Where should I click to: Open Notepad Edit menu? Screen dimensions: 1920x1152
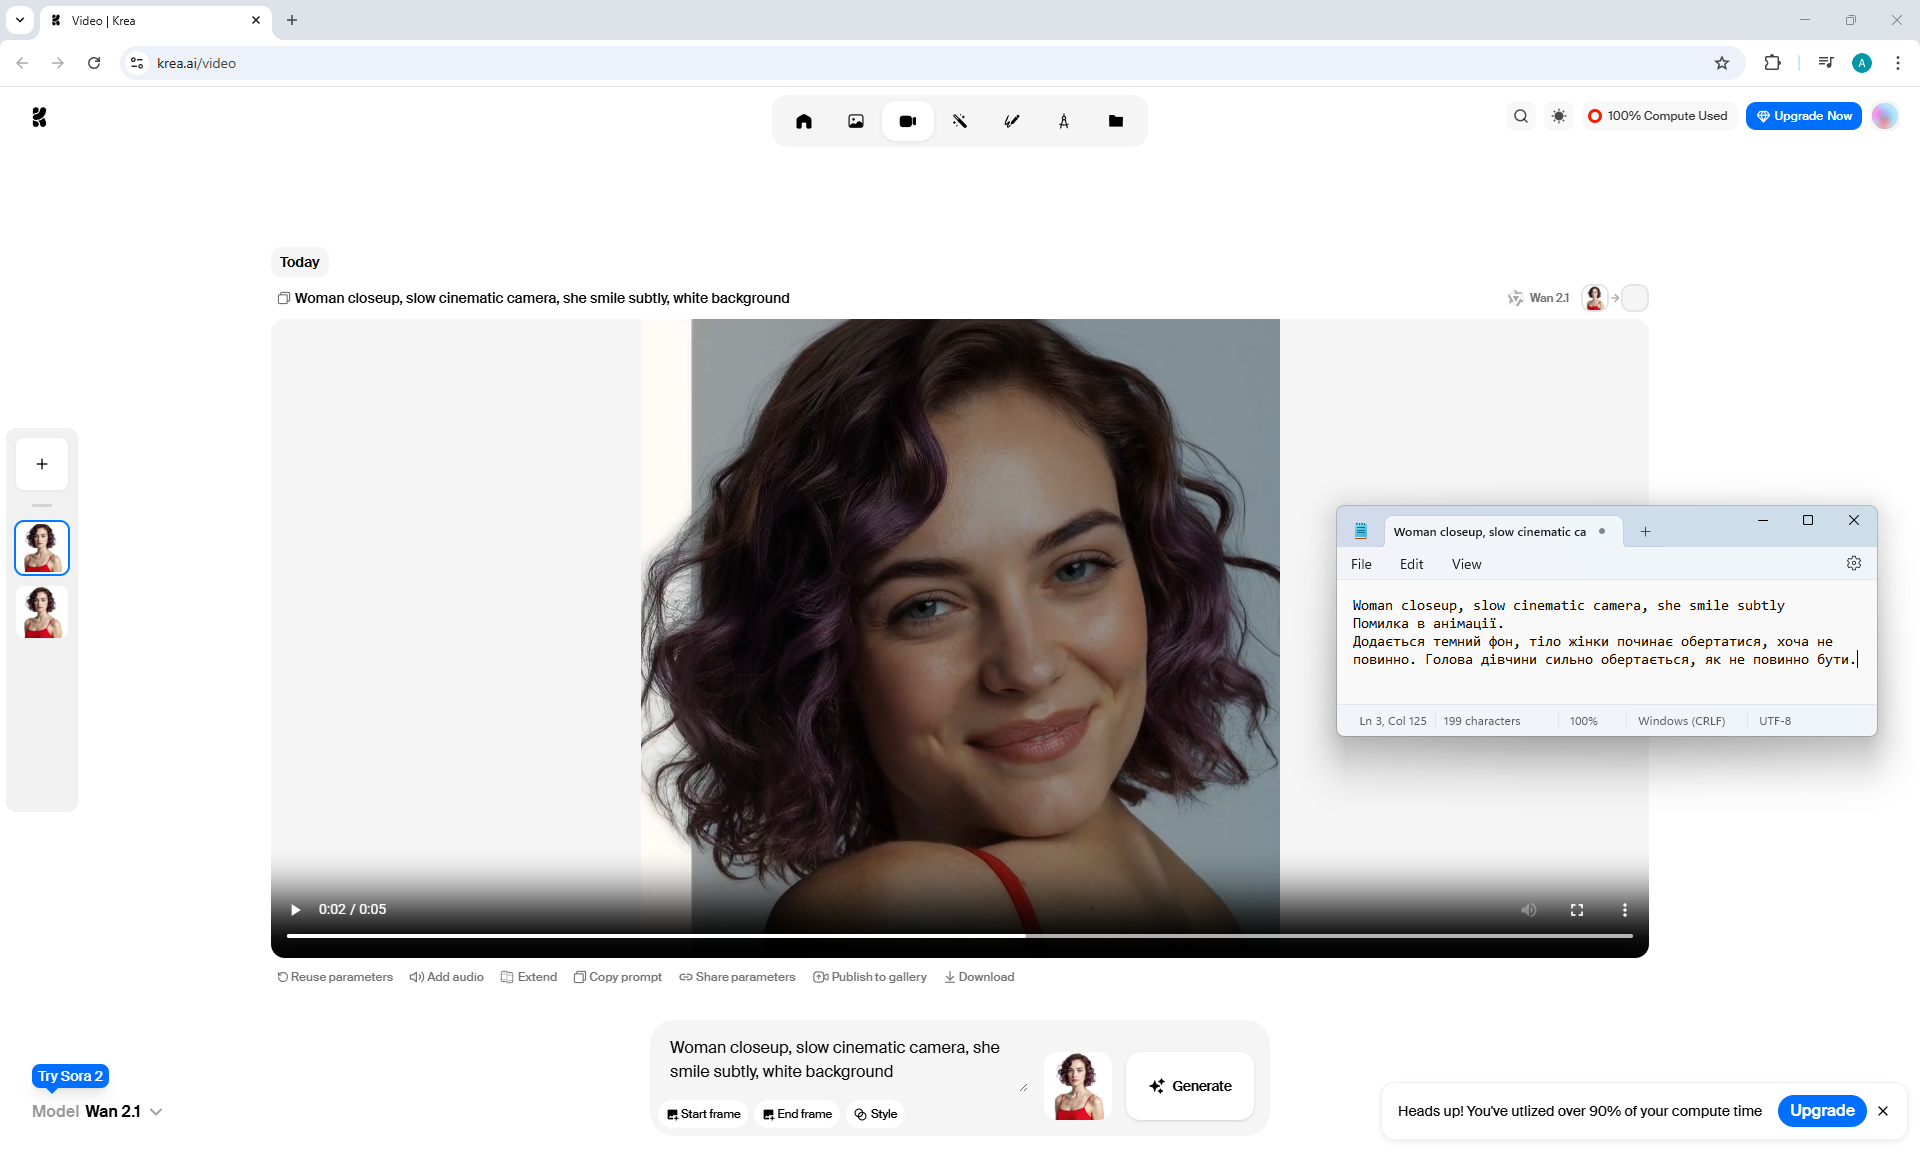[x=1410, y=564]
